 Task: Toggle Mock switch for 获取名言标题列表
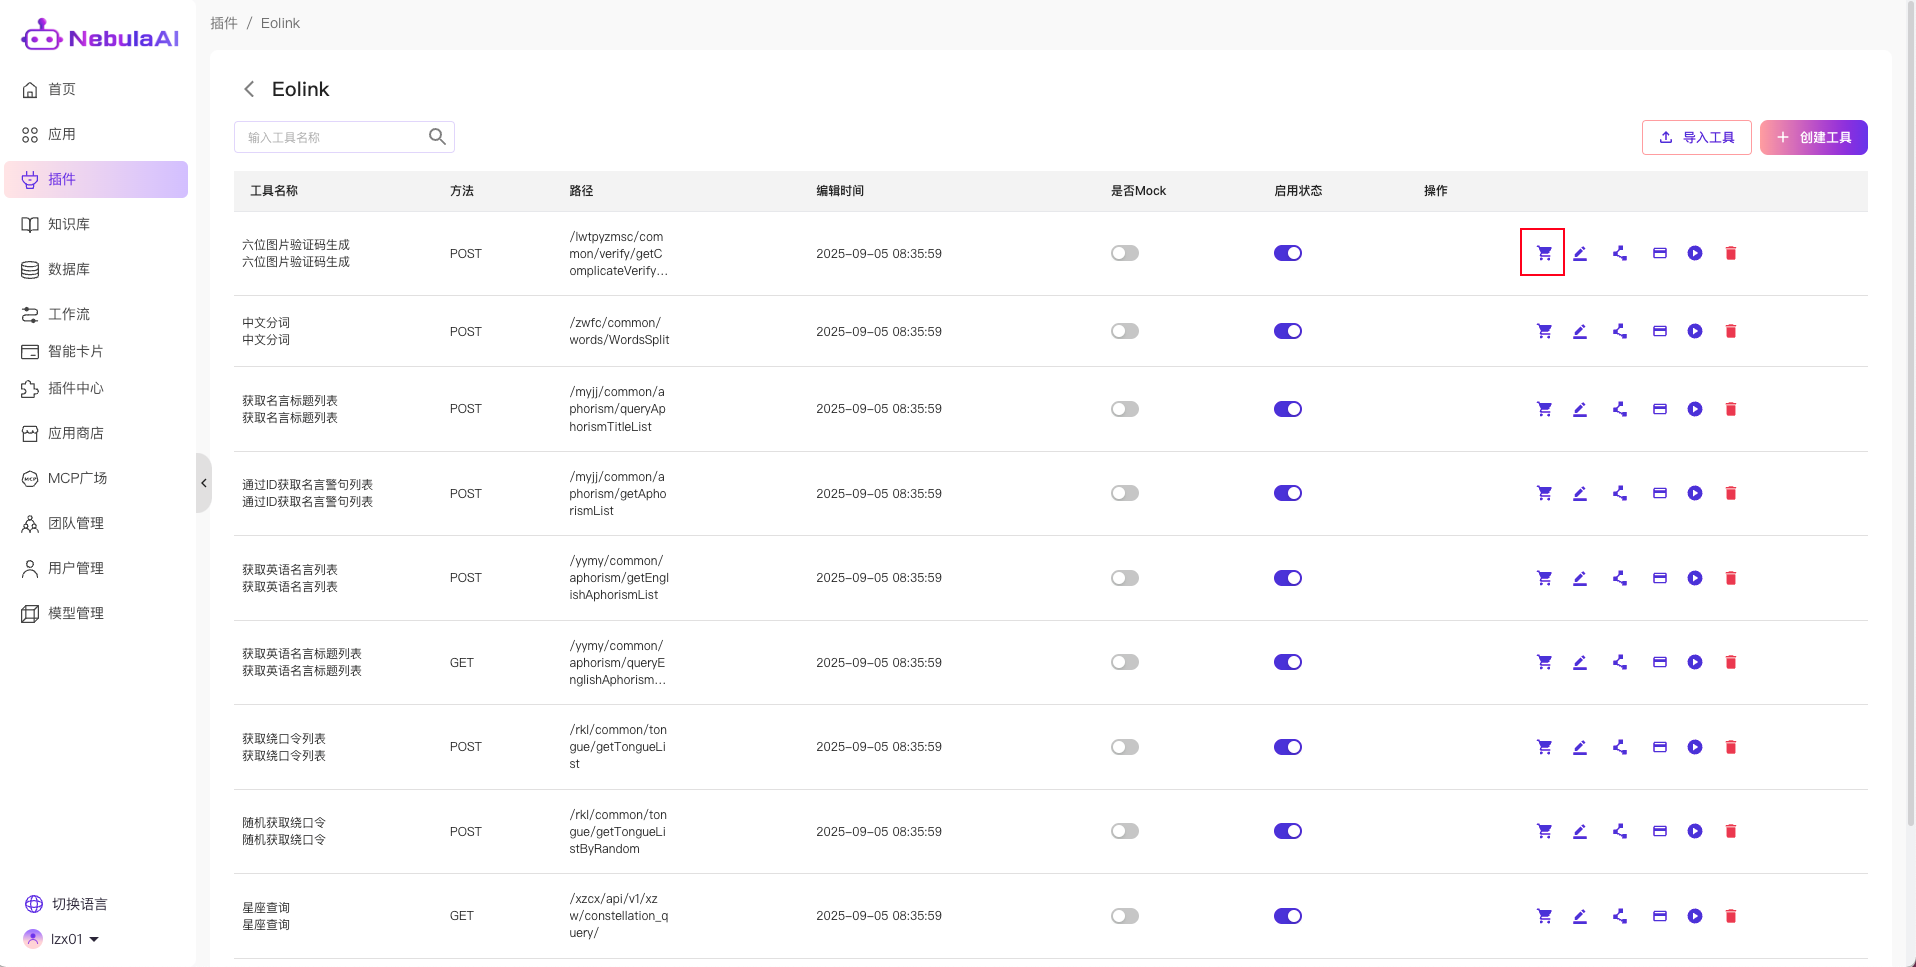1125,409
